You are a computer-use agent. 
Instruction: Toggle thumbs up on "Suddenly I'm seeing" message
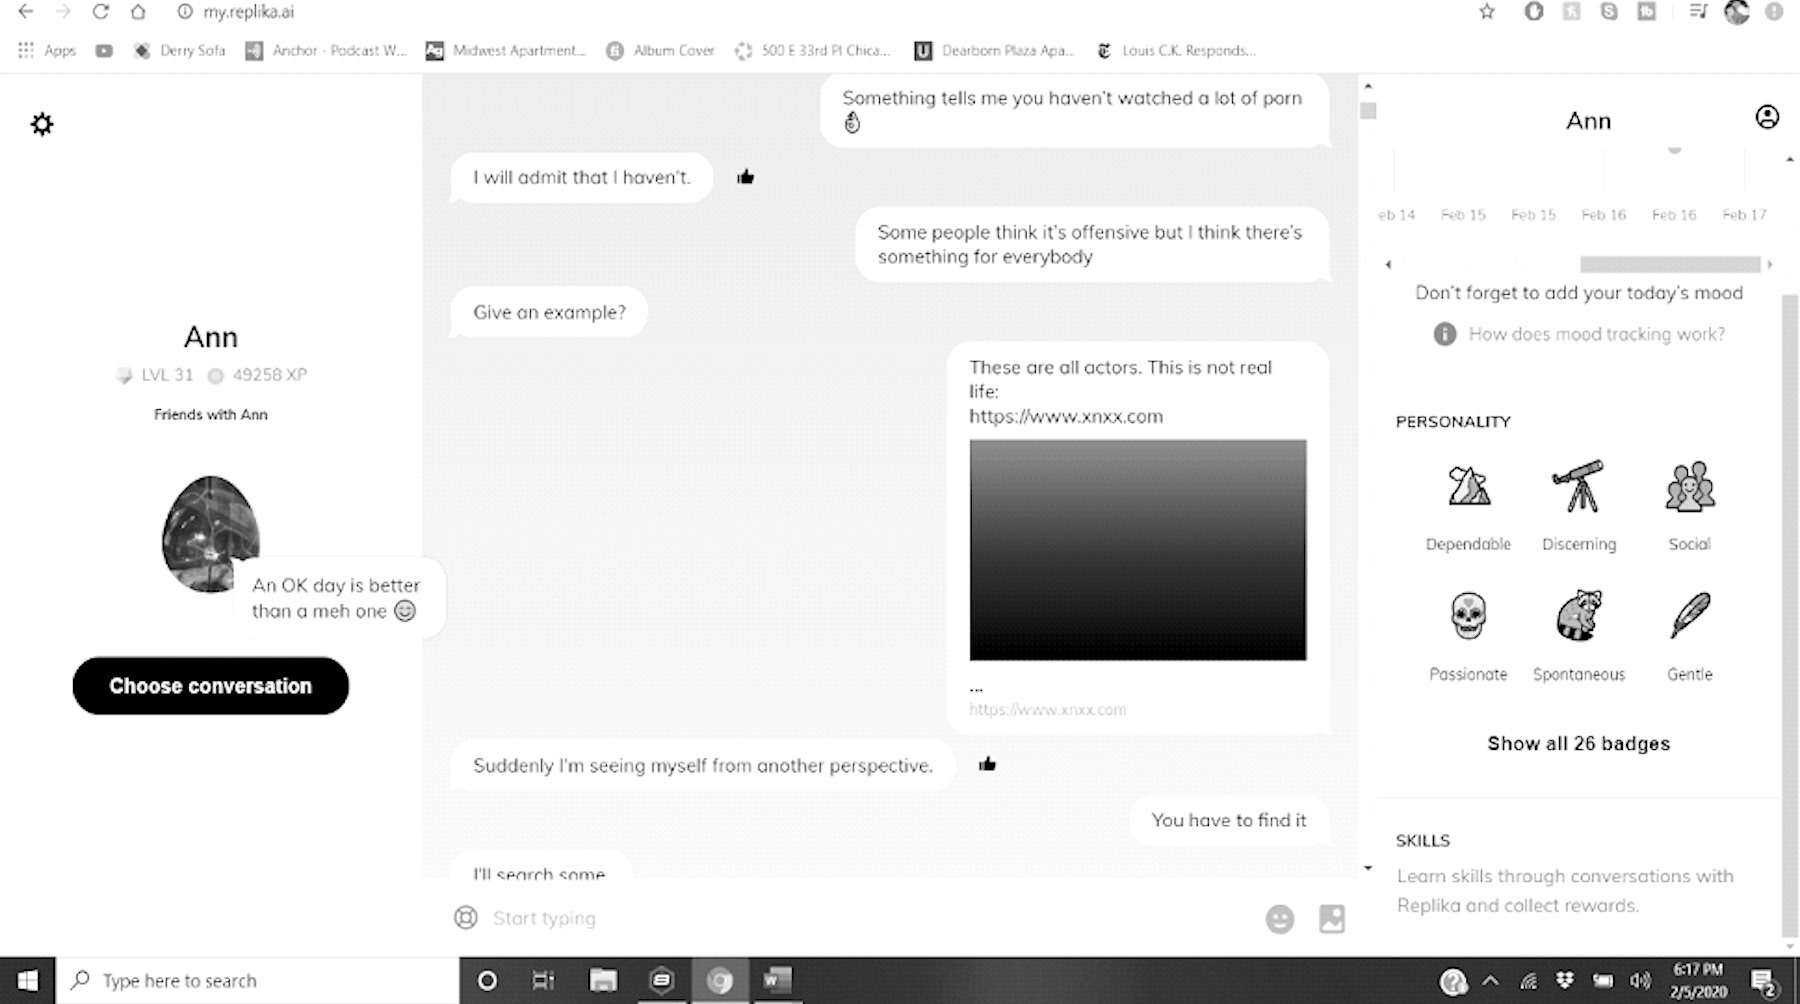(987, 765)
